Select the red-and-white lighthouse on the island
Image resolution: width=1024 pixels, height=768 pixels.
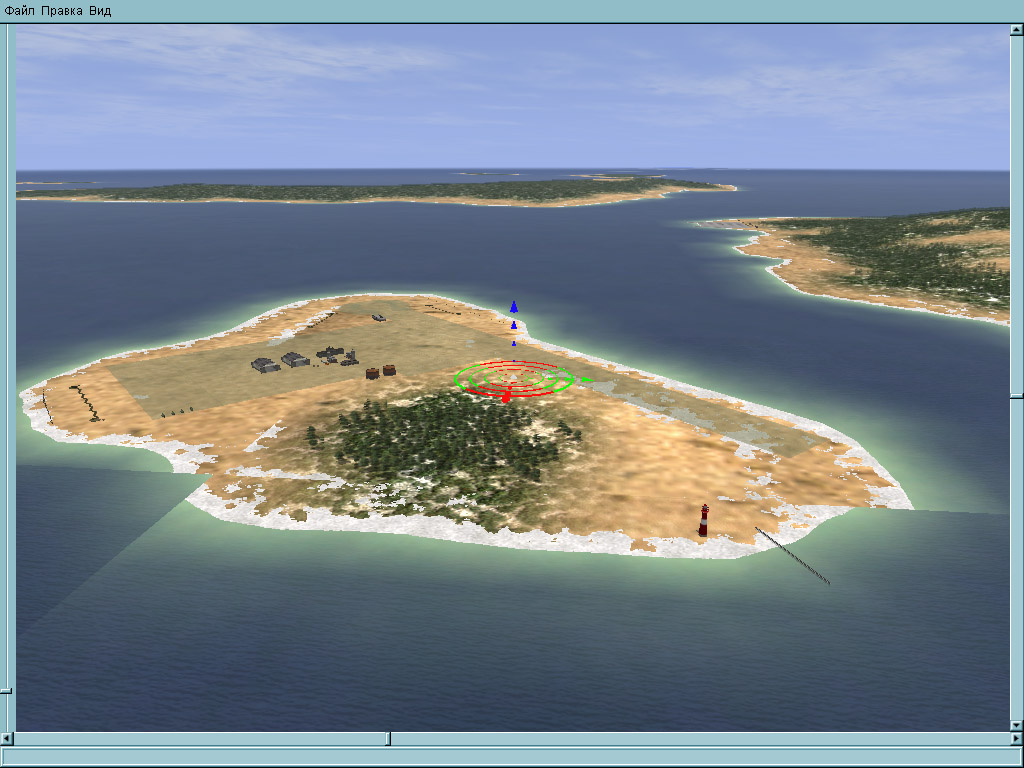tap(704, 520)
